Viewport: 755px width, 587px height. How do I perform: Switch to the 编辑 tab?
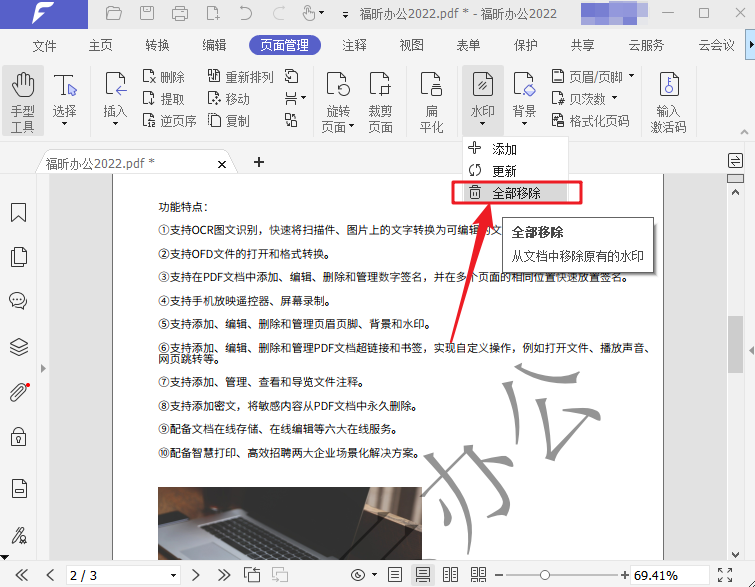coord(214,46)
